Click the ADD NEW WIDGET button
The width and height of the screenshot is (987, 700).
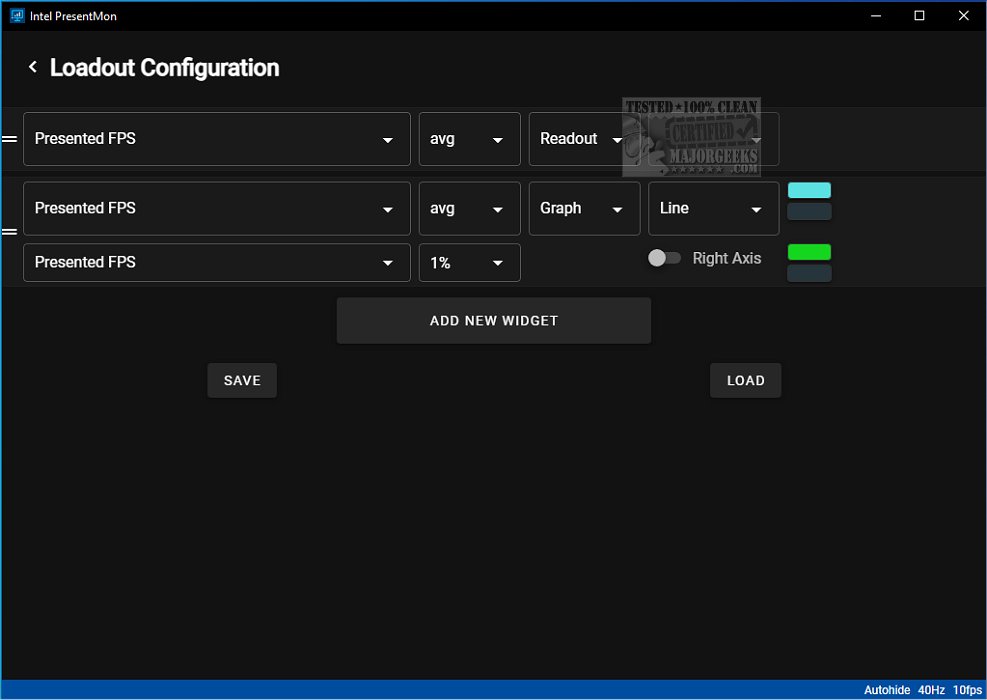(494, 320)
